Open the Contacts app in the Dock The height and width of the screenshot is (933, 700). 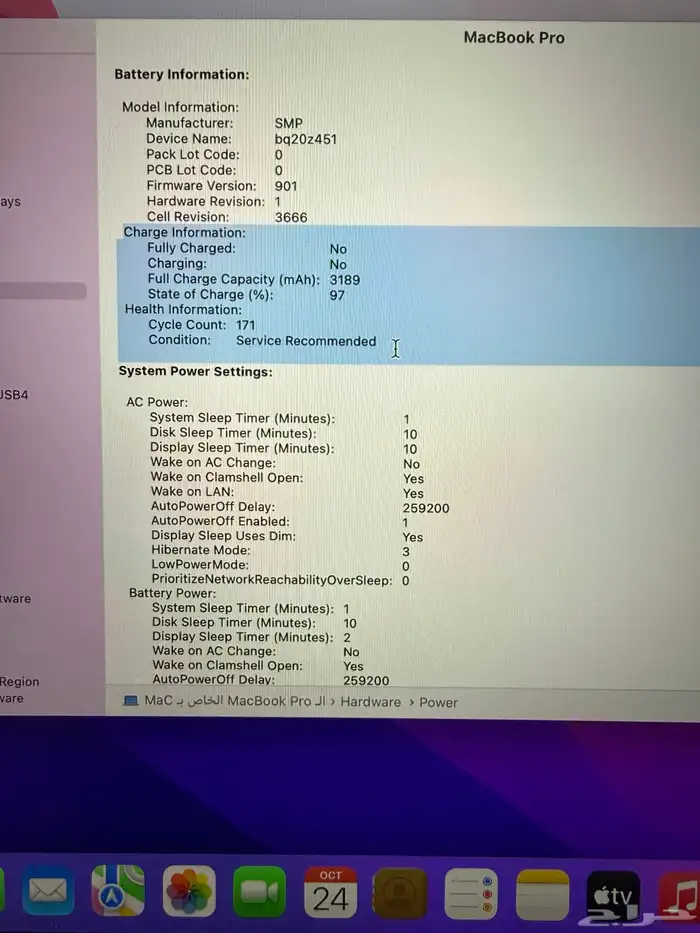(x=401, y=893)
